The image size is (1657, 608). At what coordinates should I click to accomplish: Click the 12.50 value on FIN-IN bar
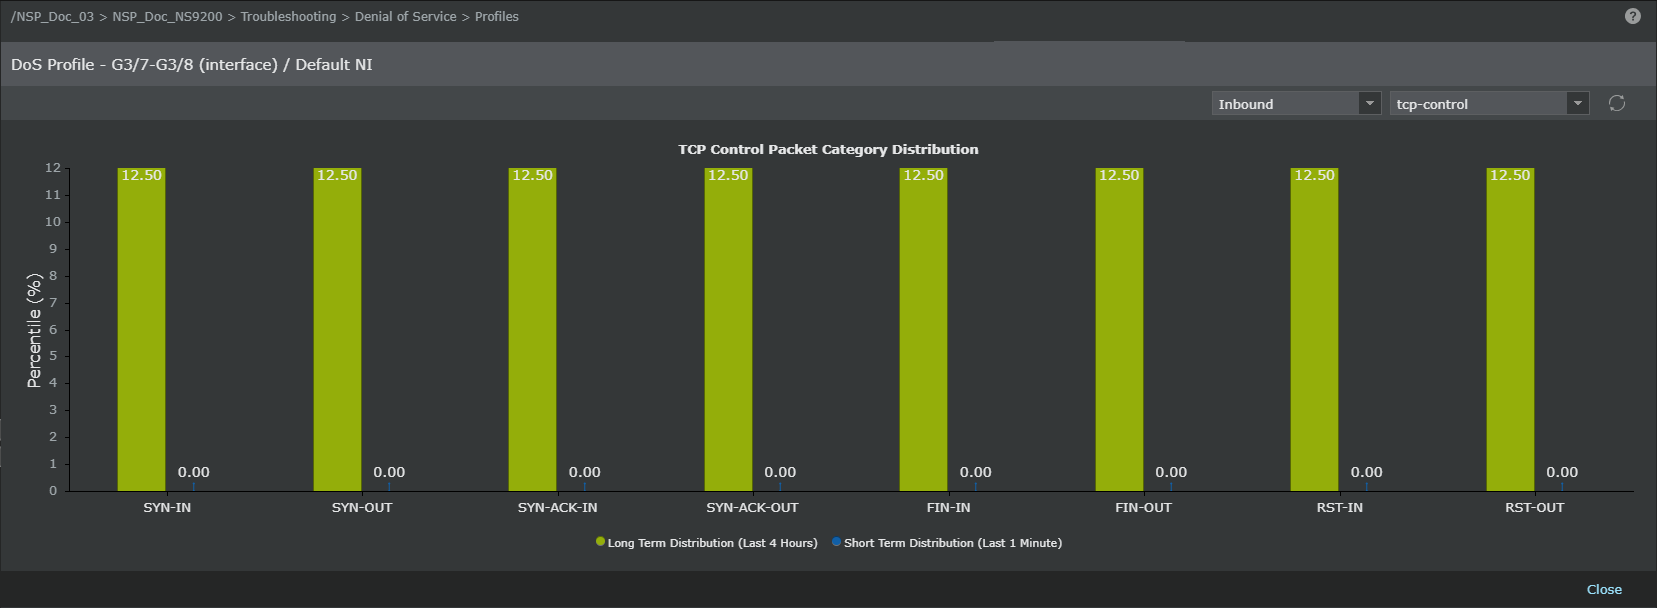coord(923,175)
